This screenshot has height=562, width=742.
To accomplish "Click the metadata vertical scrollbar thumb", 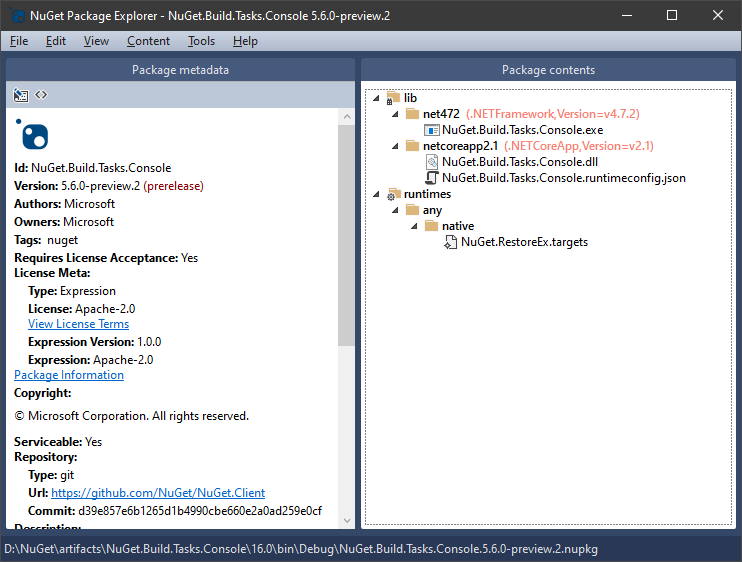I will (346, 235).
